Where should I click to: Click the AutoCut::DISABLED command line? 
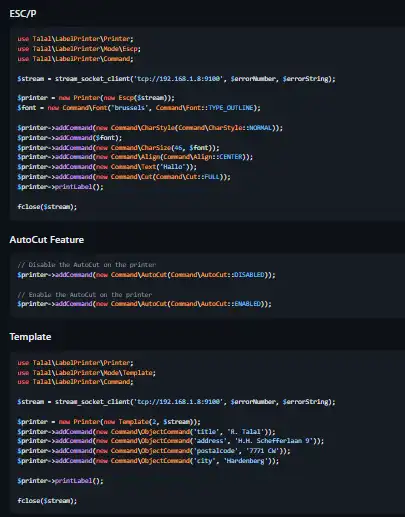146,275
